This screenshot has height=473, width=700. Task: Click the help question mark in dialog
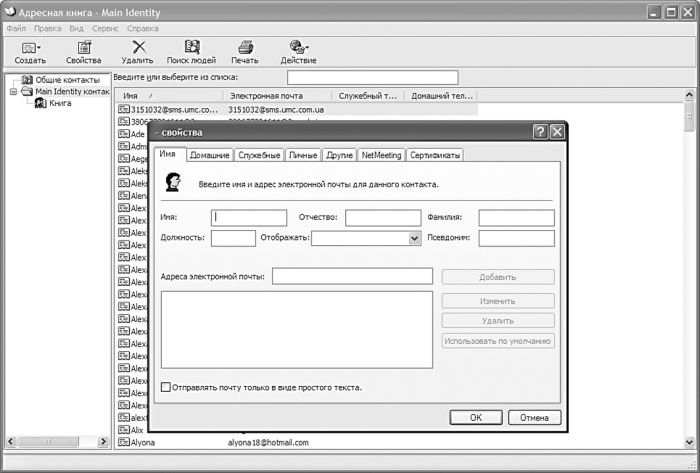[540, 132]
